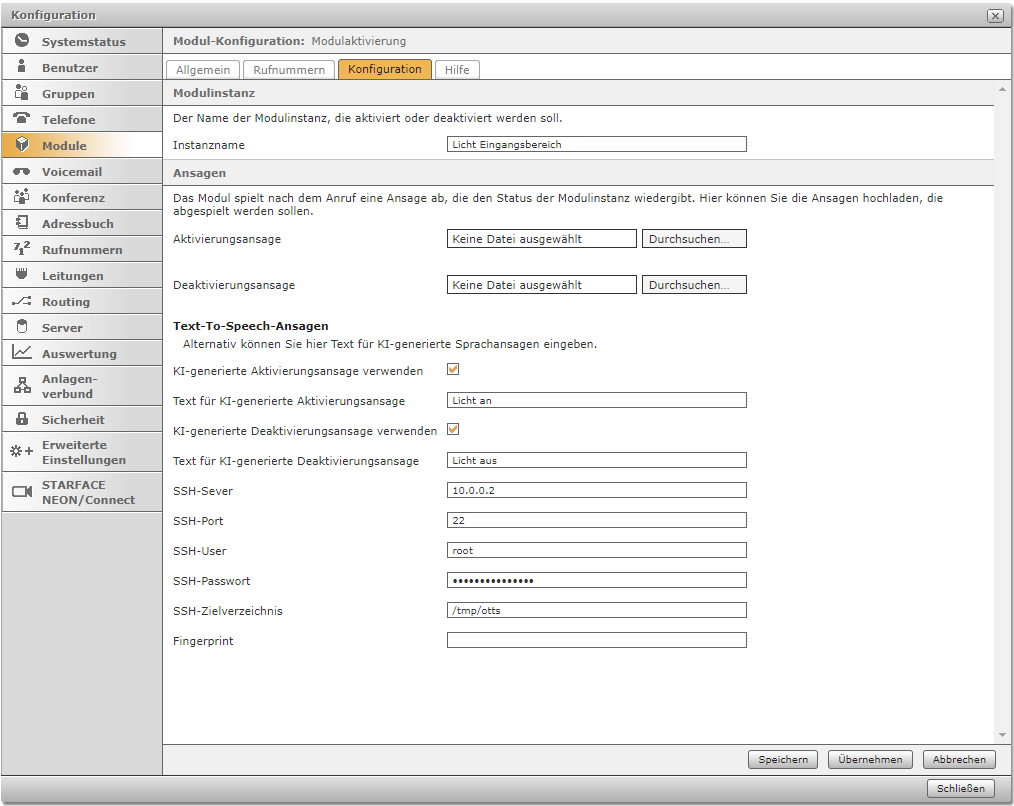1014x806 pixels.
Task: Click the Sicherheit lock icon
Action: [22, 419]
